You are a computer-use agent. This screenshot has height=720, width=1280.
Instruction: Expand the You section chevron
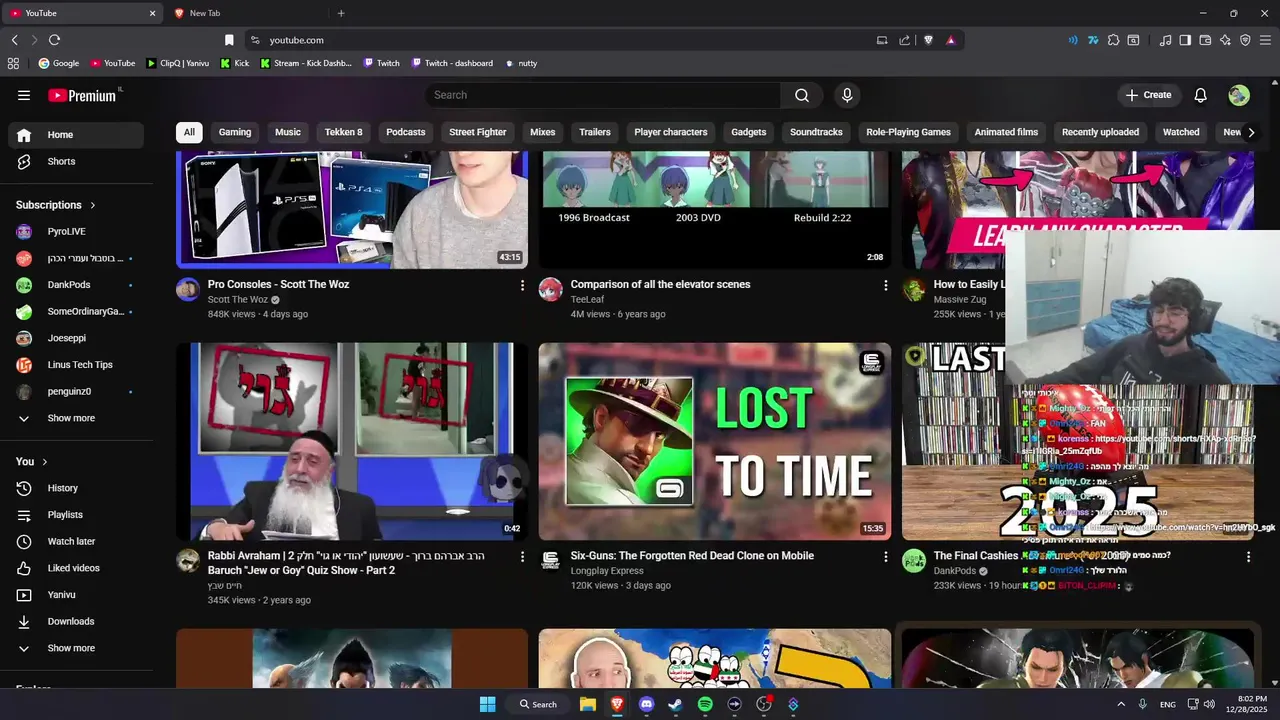[x=45, y=462]
